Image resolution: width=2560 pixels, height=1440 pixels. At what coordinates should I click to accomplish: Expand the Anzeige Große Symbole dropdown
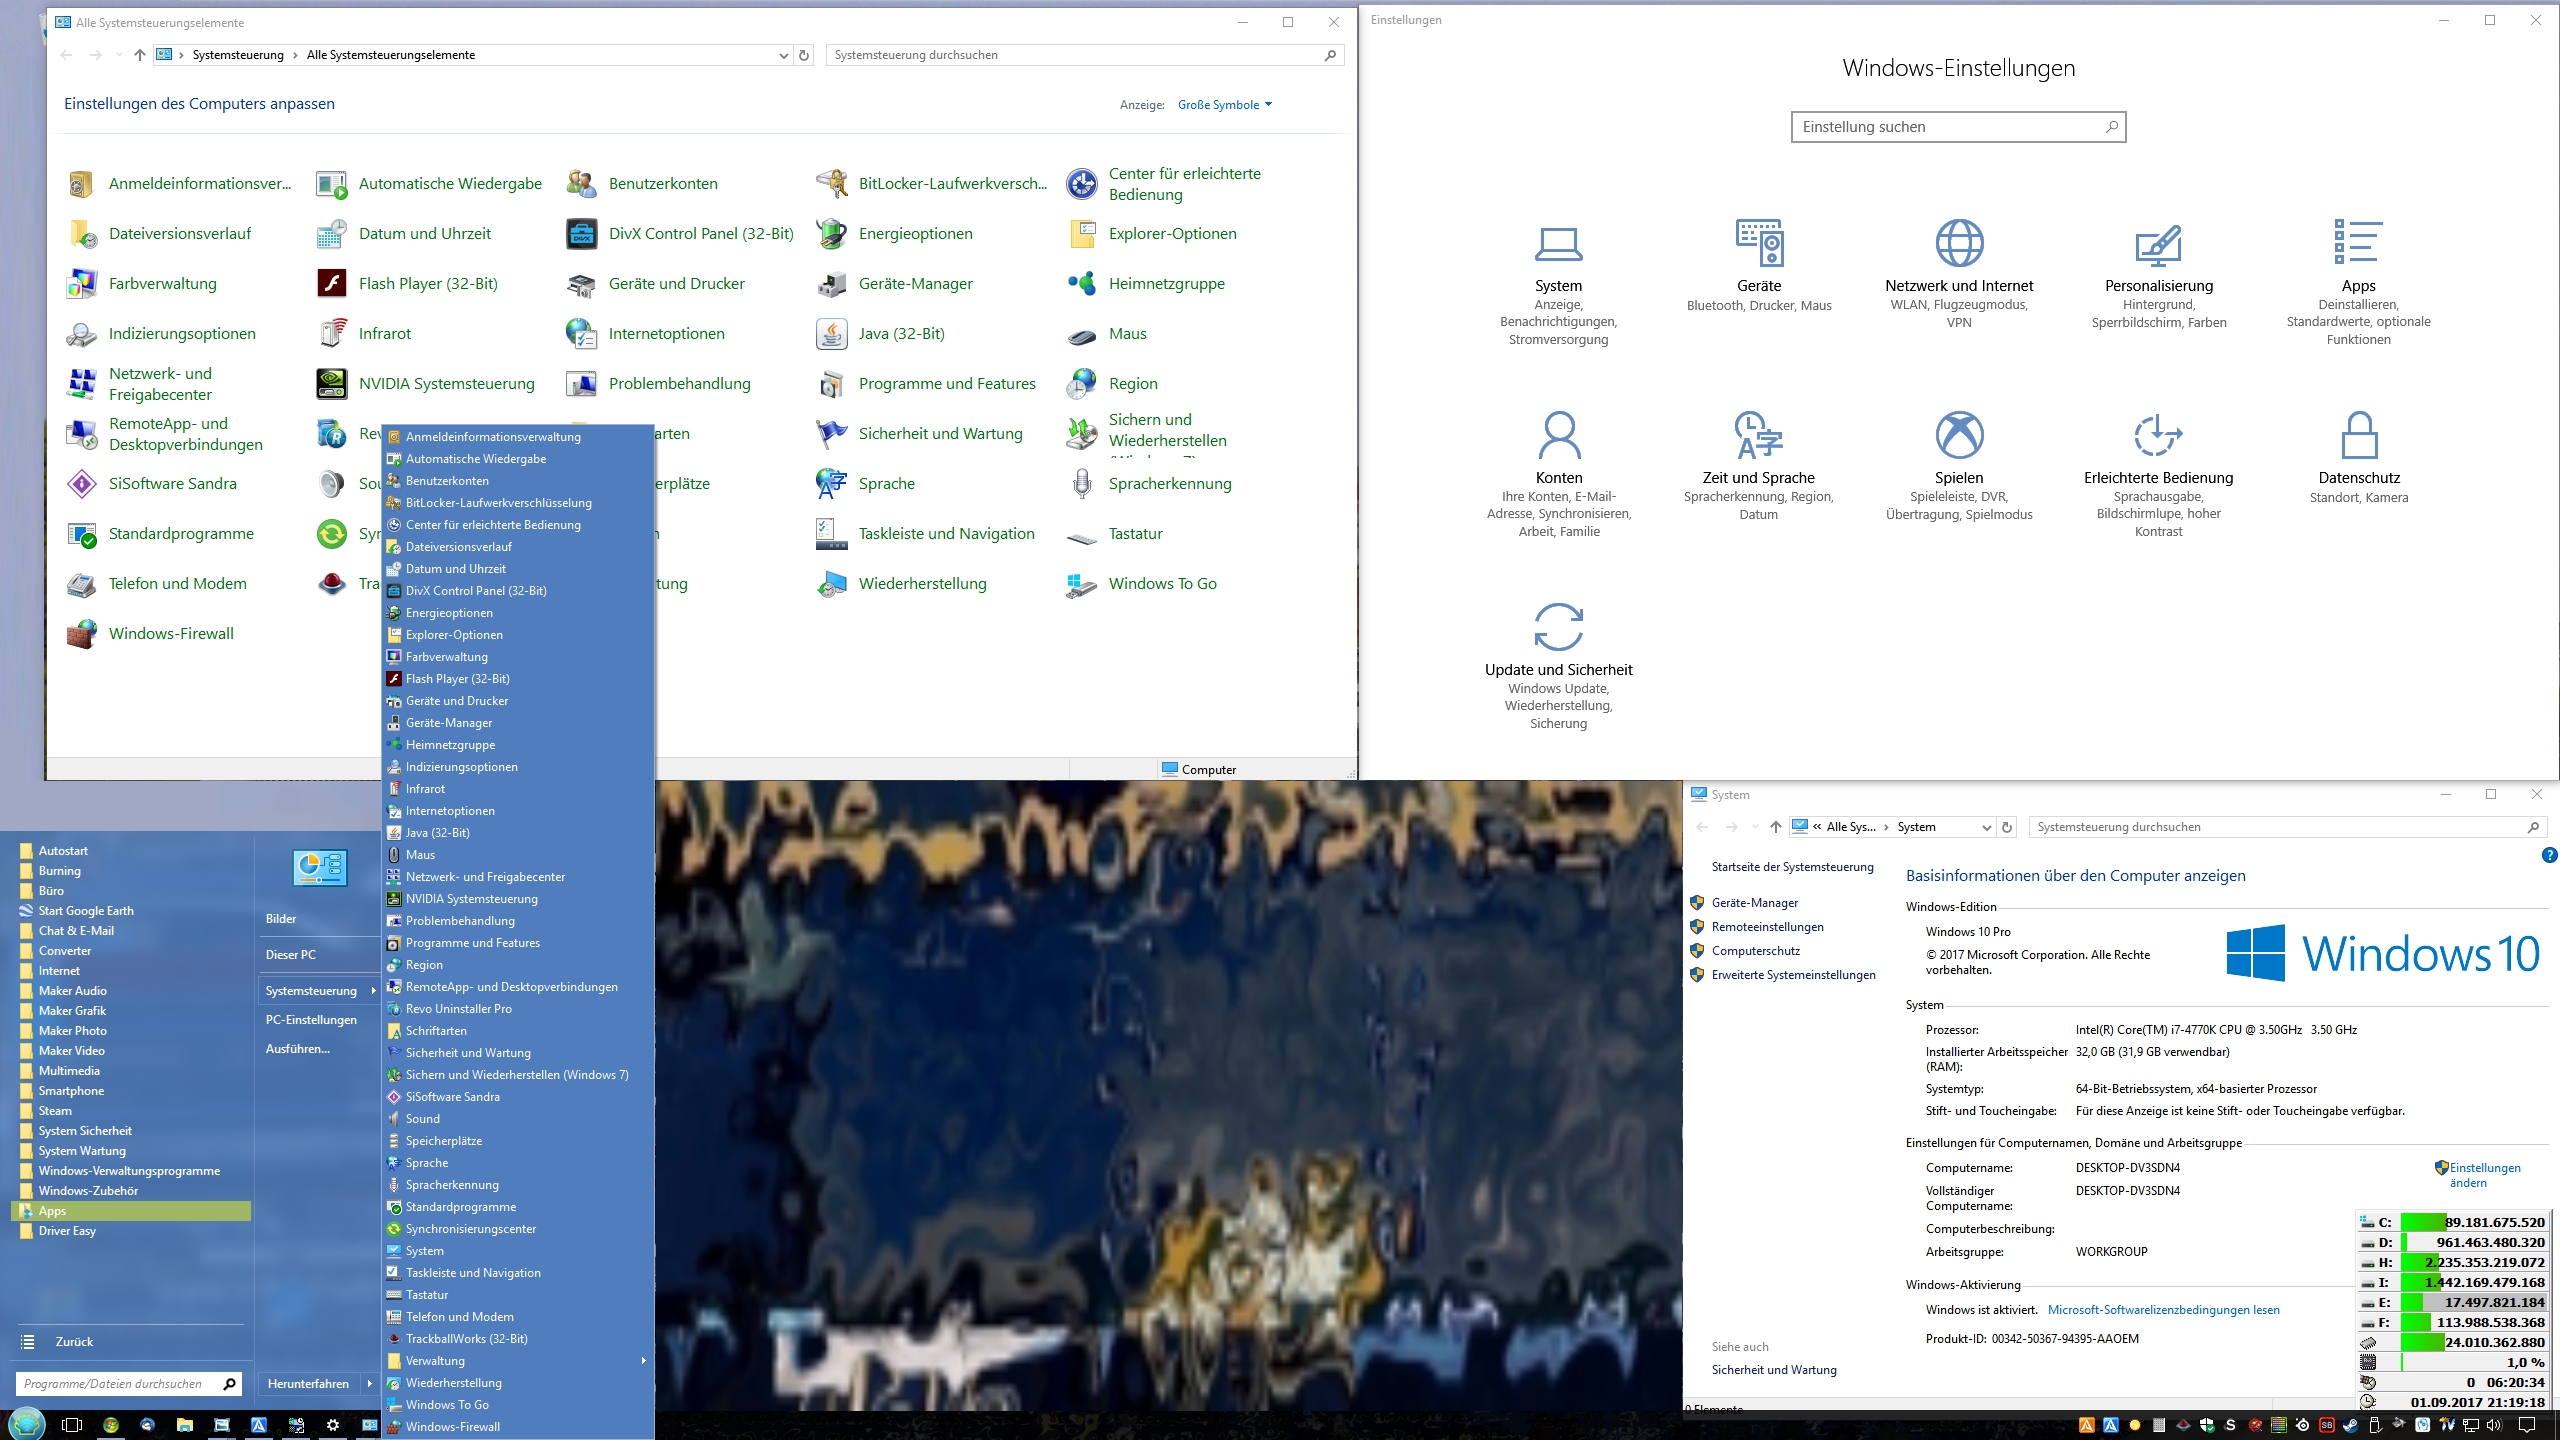1225,105
